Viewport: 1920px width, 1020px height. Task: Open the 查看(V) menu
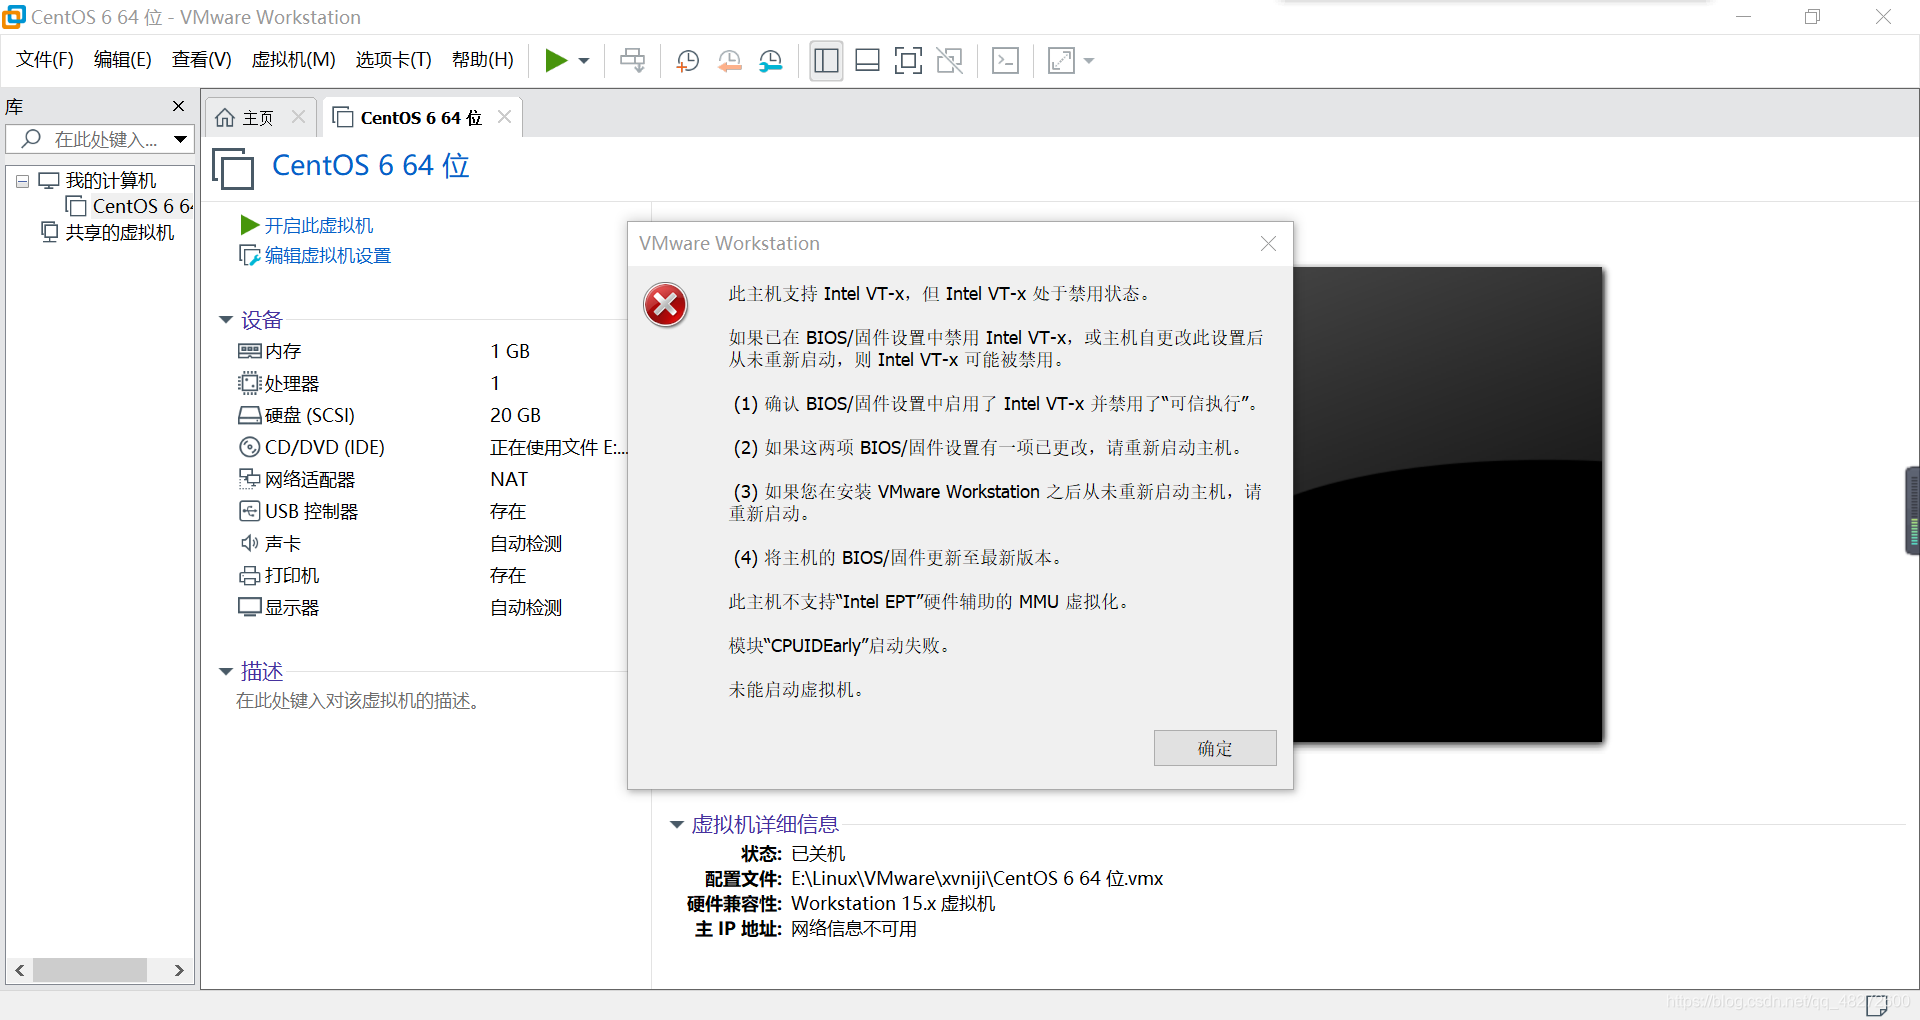click(x=201, y=60)
